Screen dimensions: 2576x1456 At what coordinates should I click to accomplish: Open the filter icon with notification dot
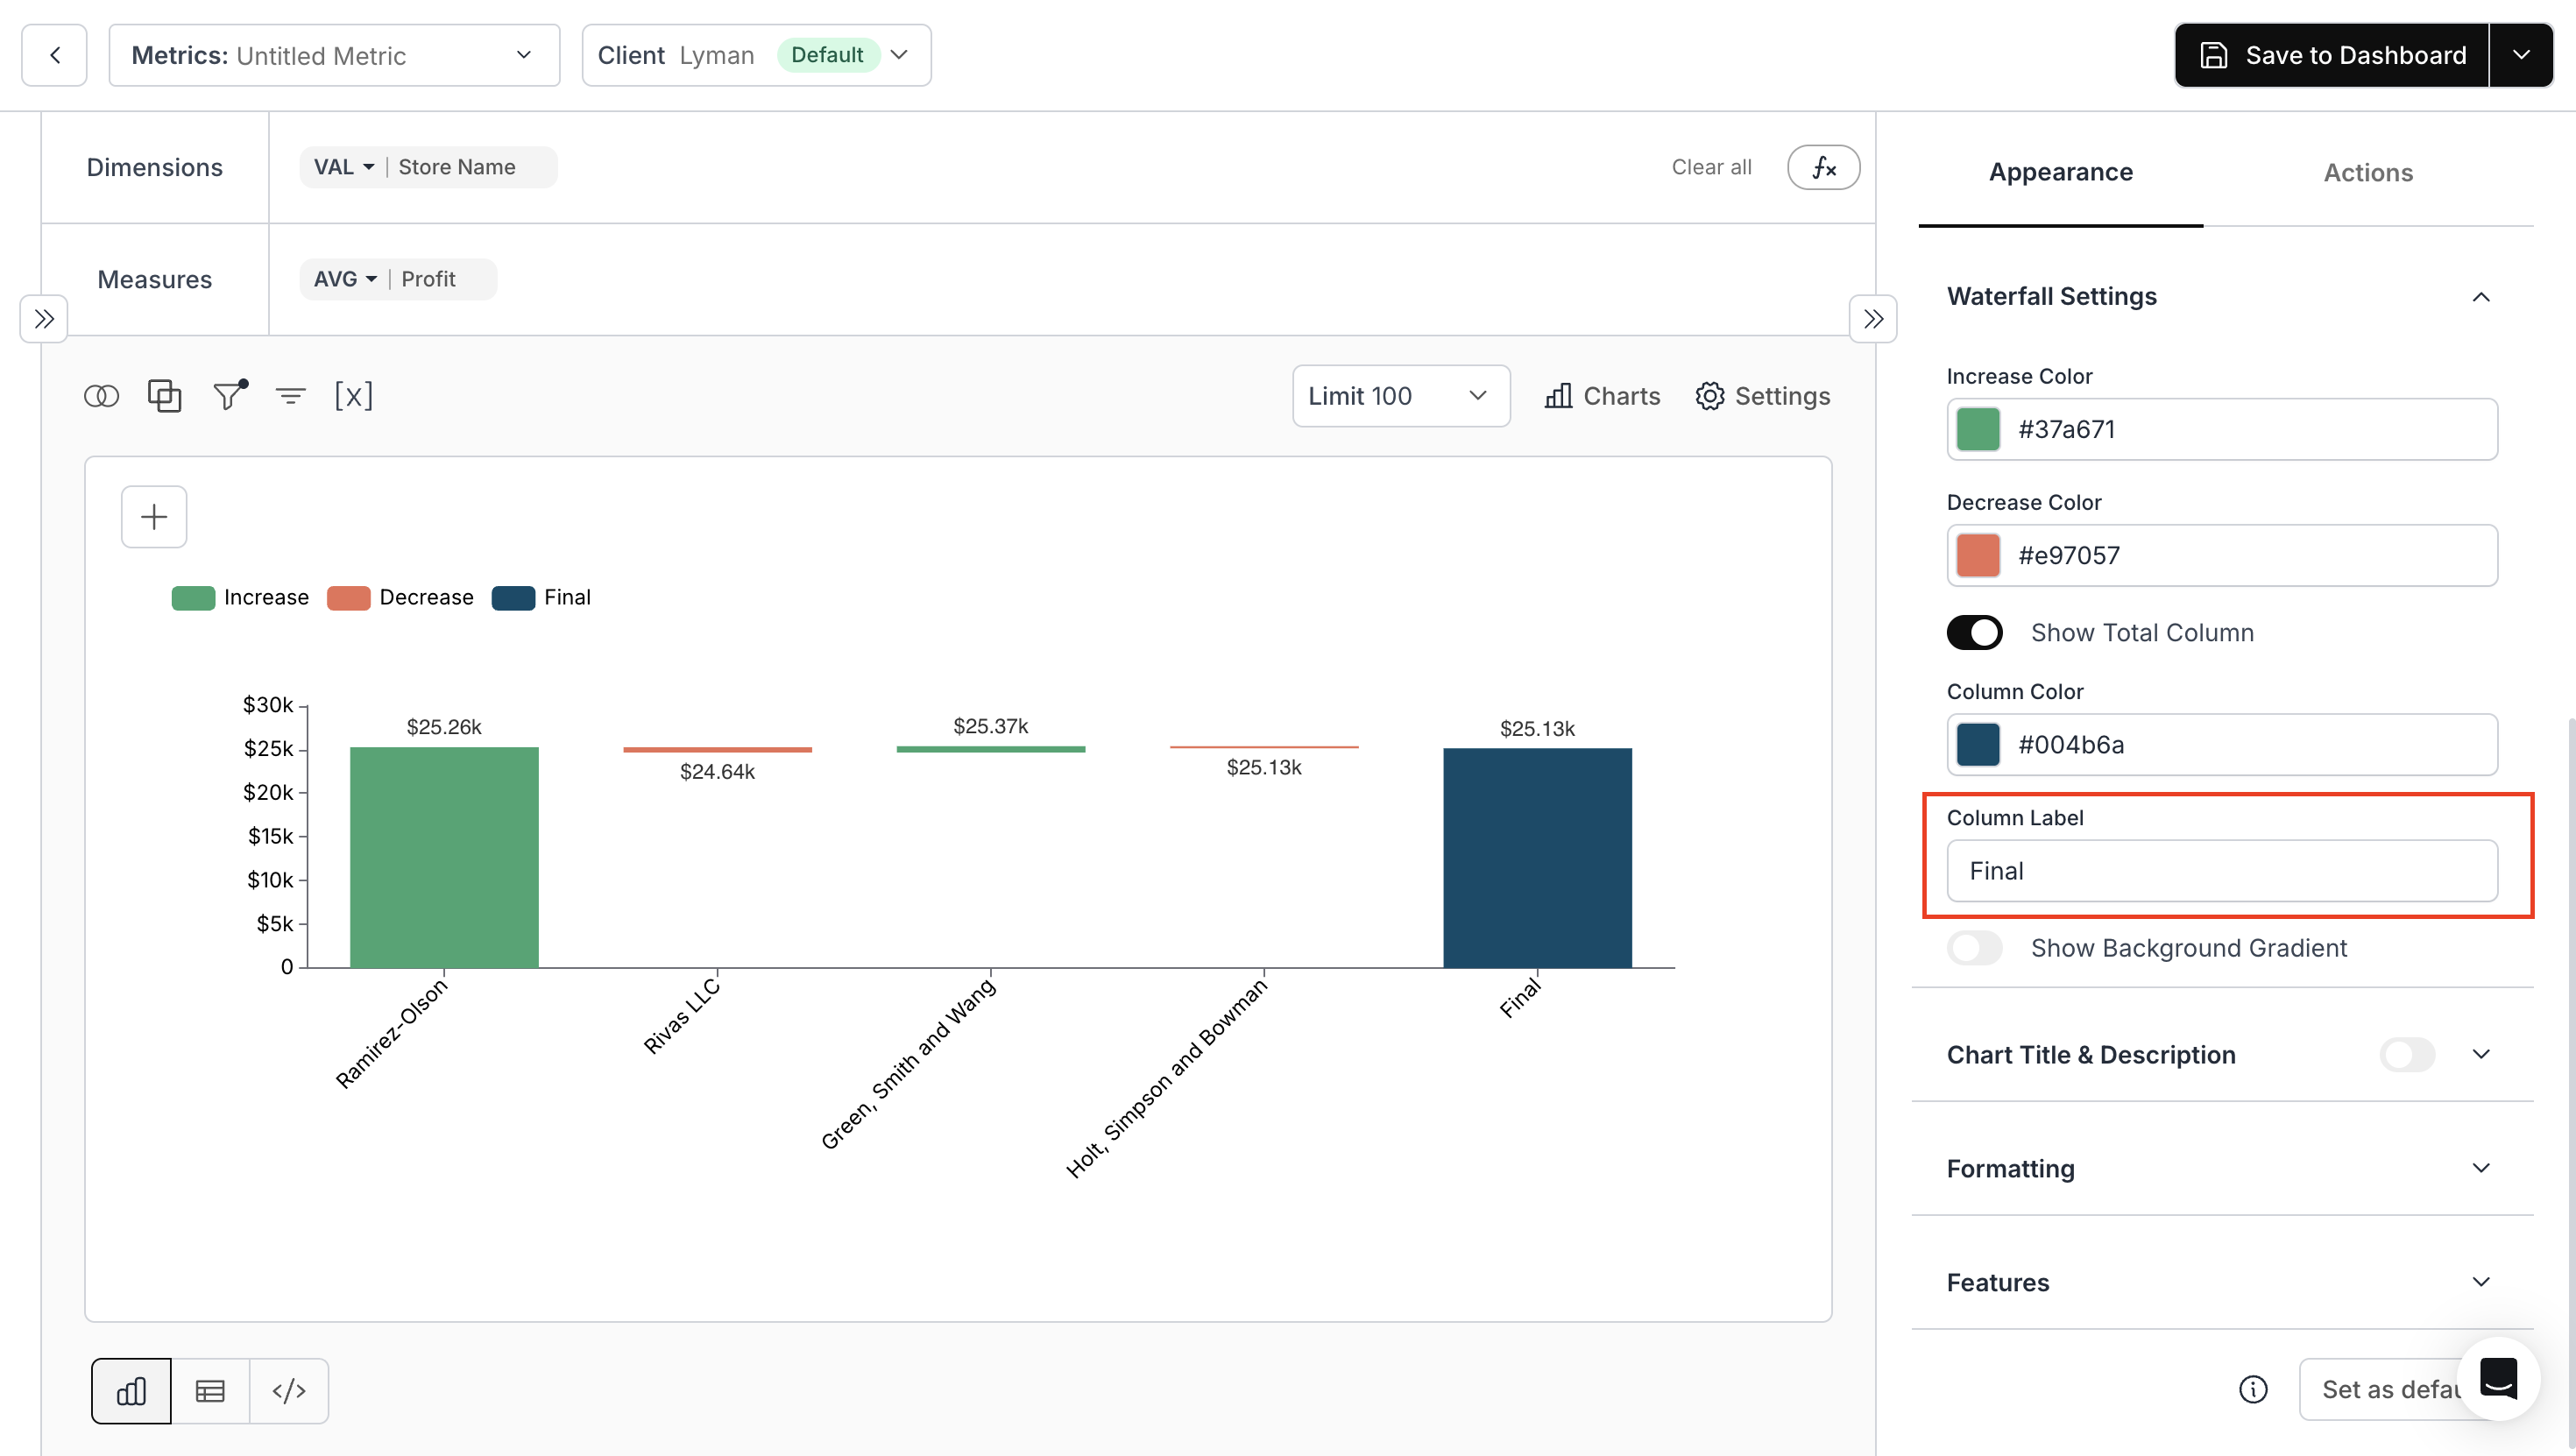click(x=227, y=396)
